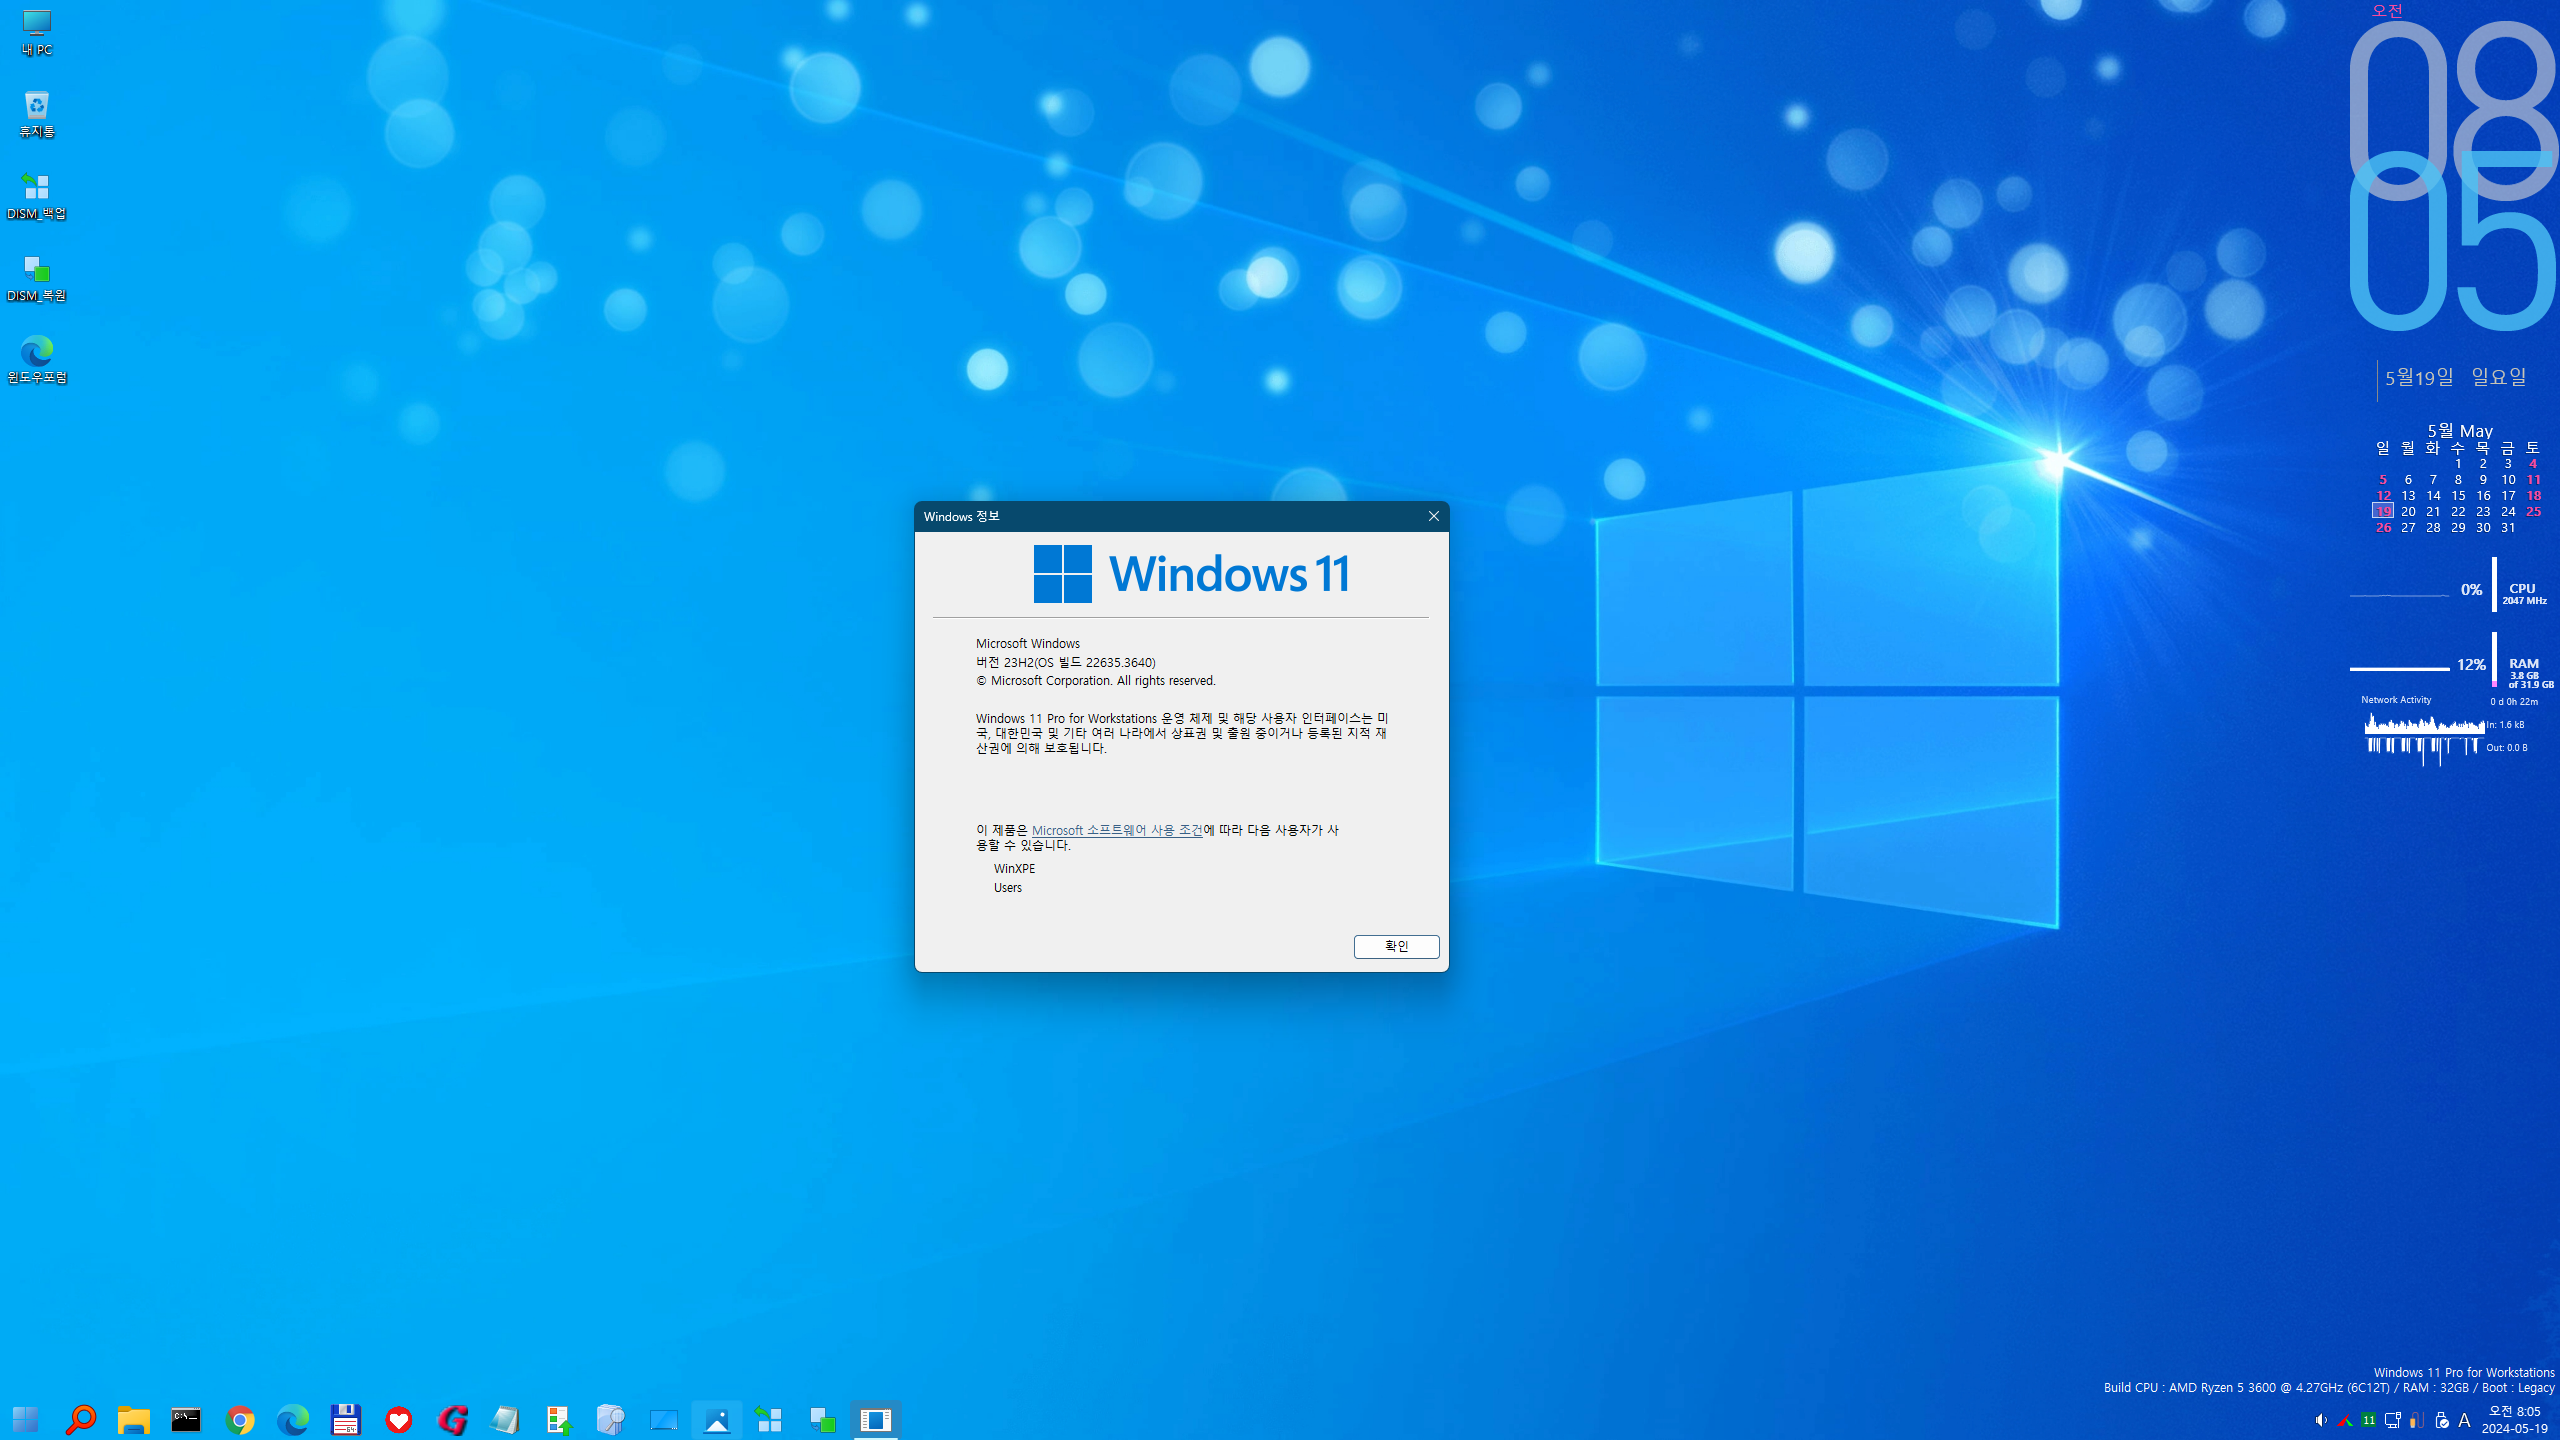Click the green 11 tray icon

coord(2369,1420)
